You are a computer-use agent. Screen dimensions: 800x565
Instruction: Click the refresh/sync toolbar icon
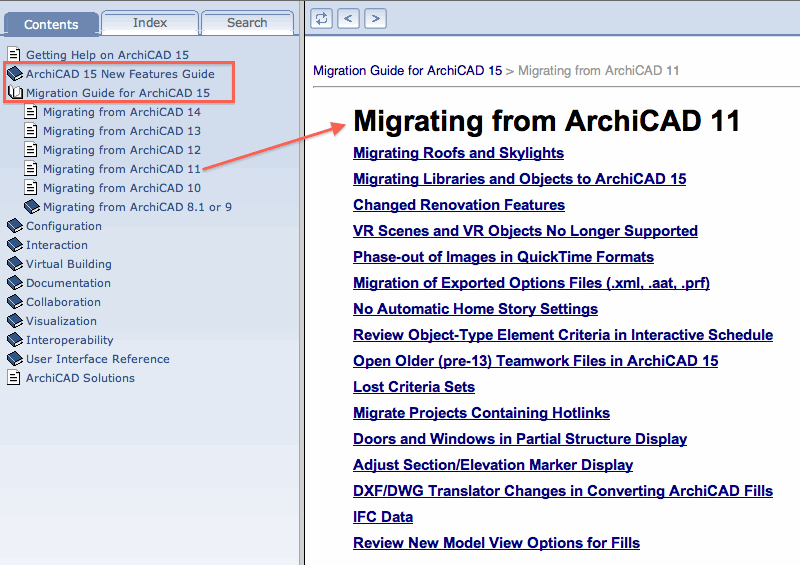(321, 19)
